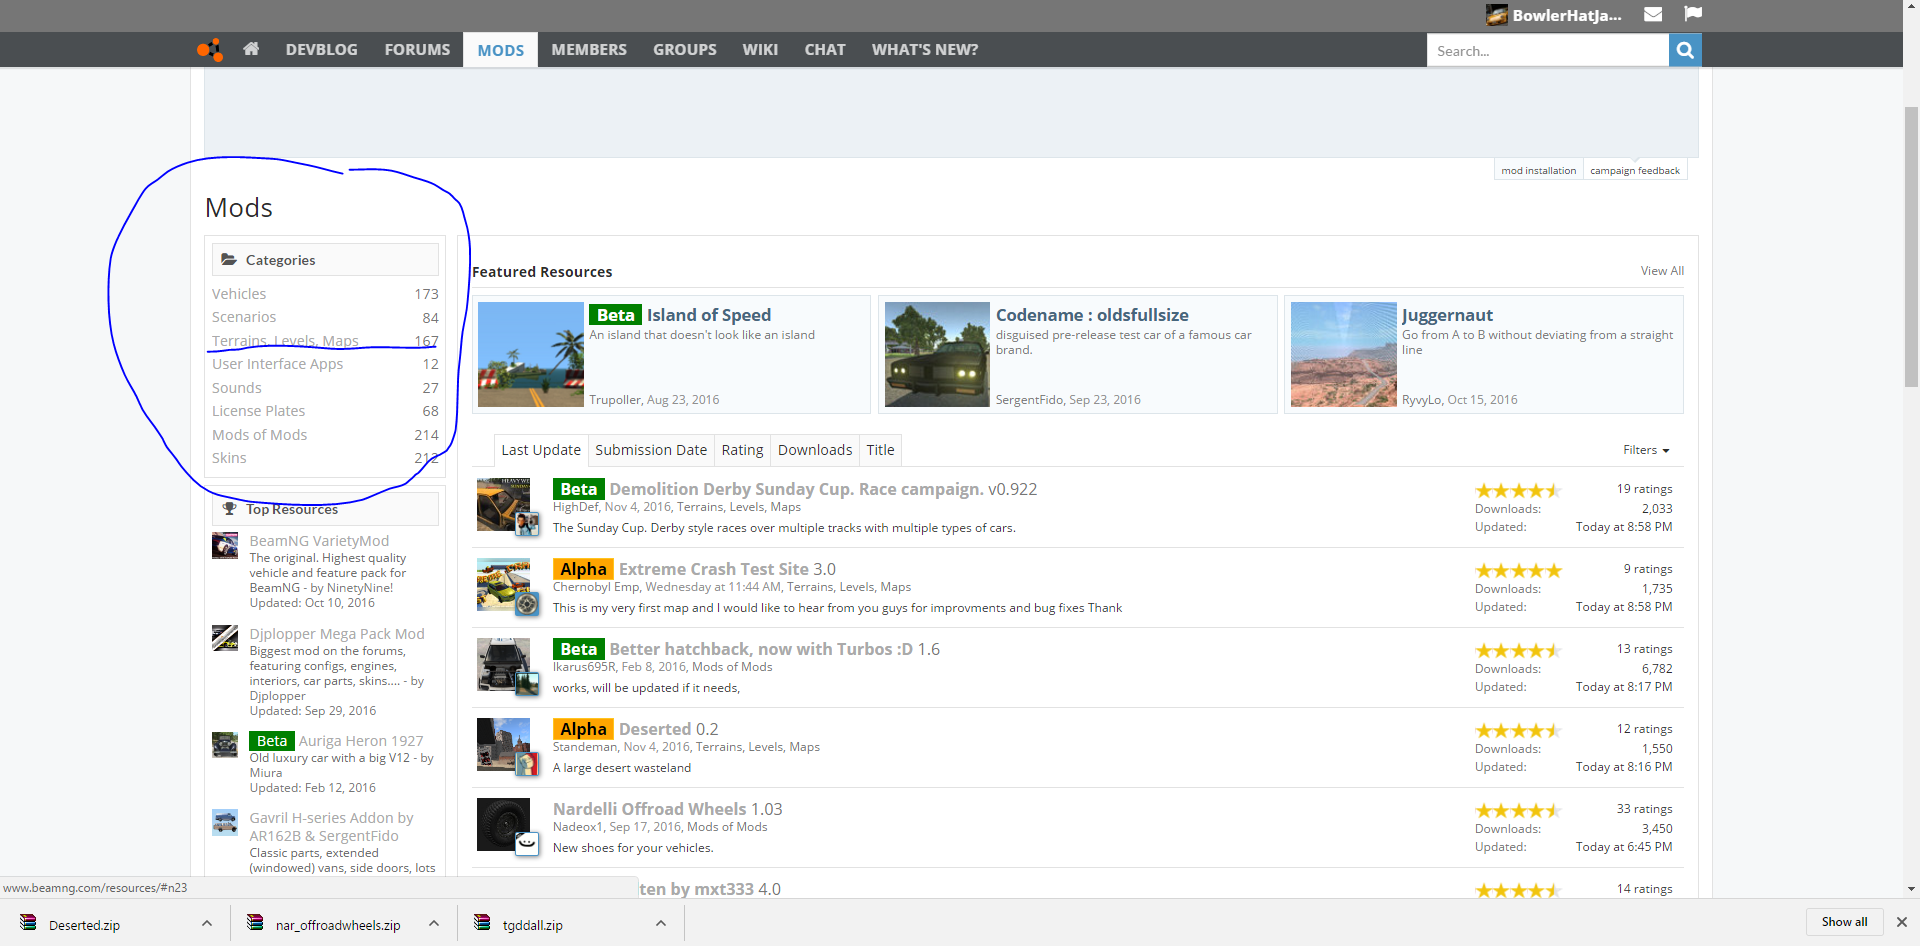Click nar_offroadwheels.zip file icon
The image size is (1920, 946).
point(255,923)
